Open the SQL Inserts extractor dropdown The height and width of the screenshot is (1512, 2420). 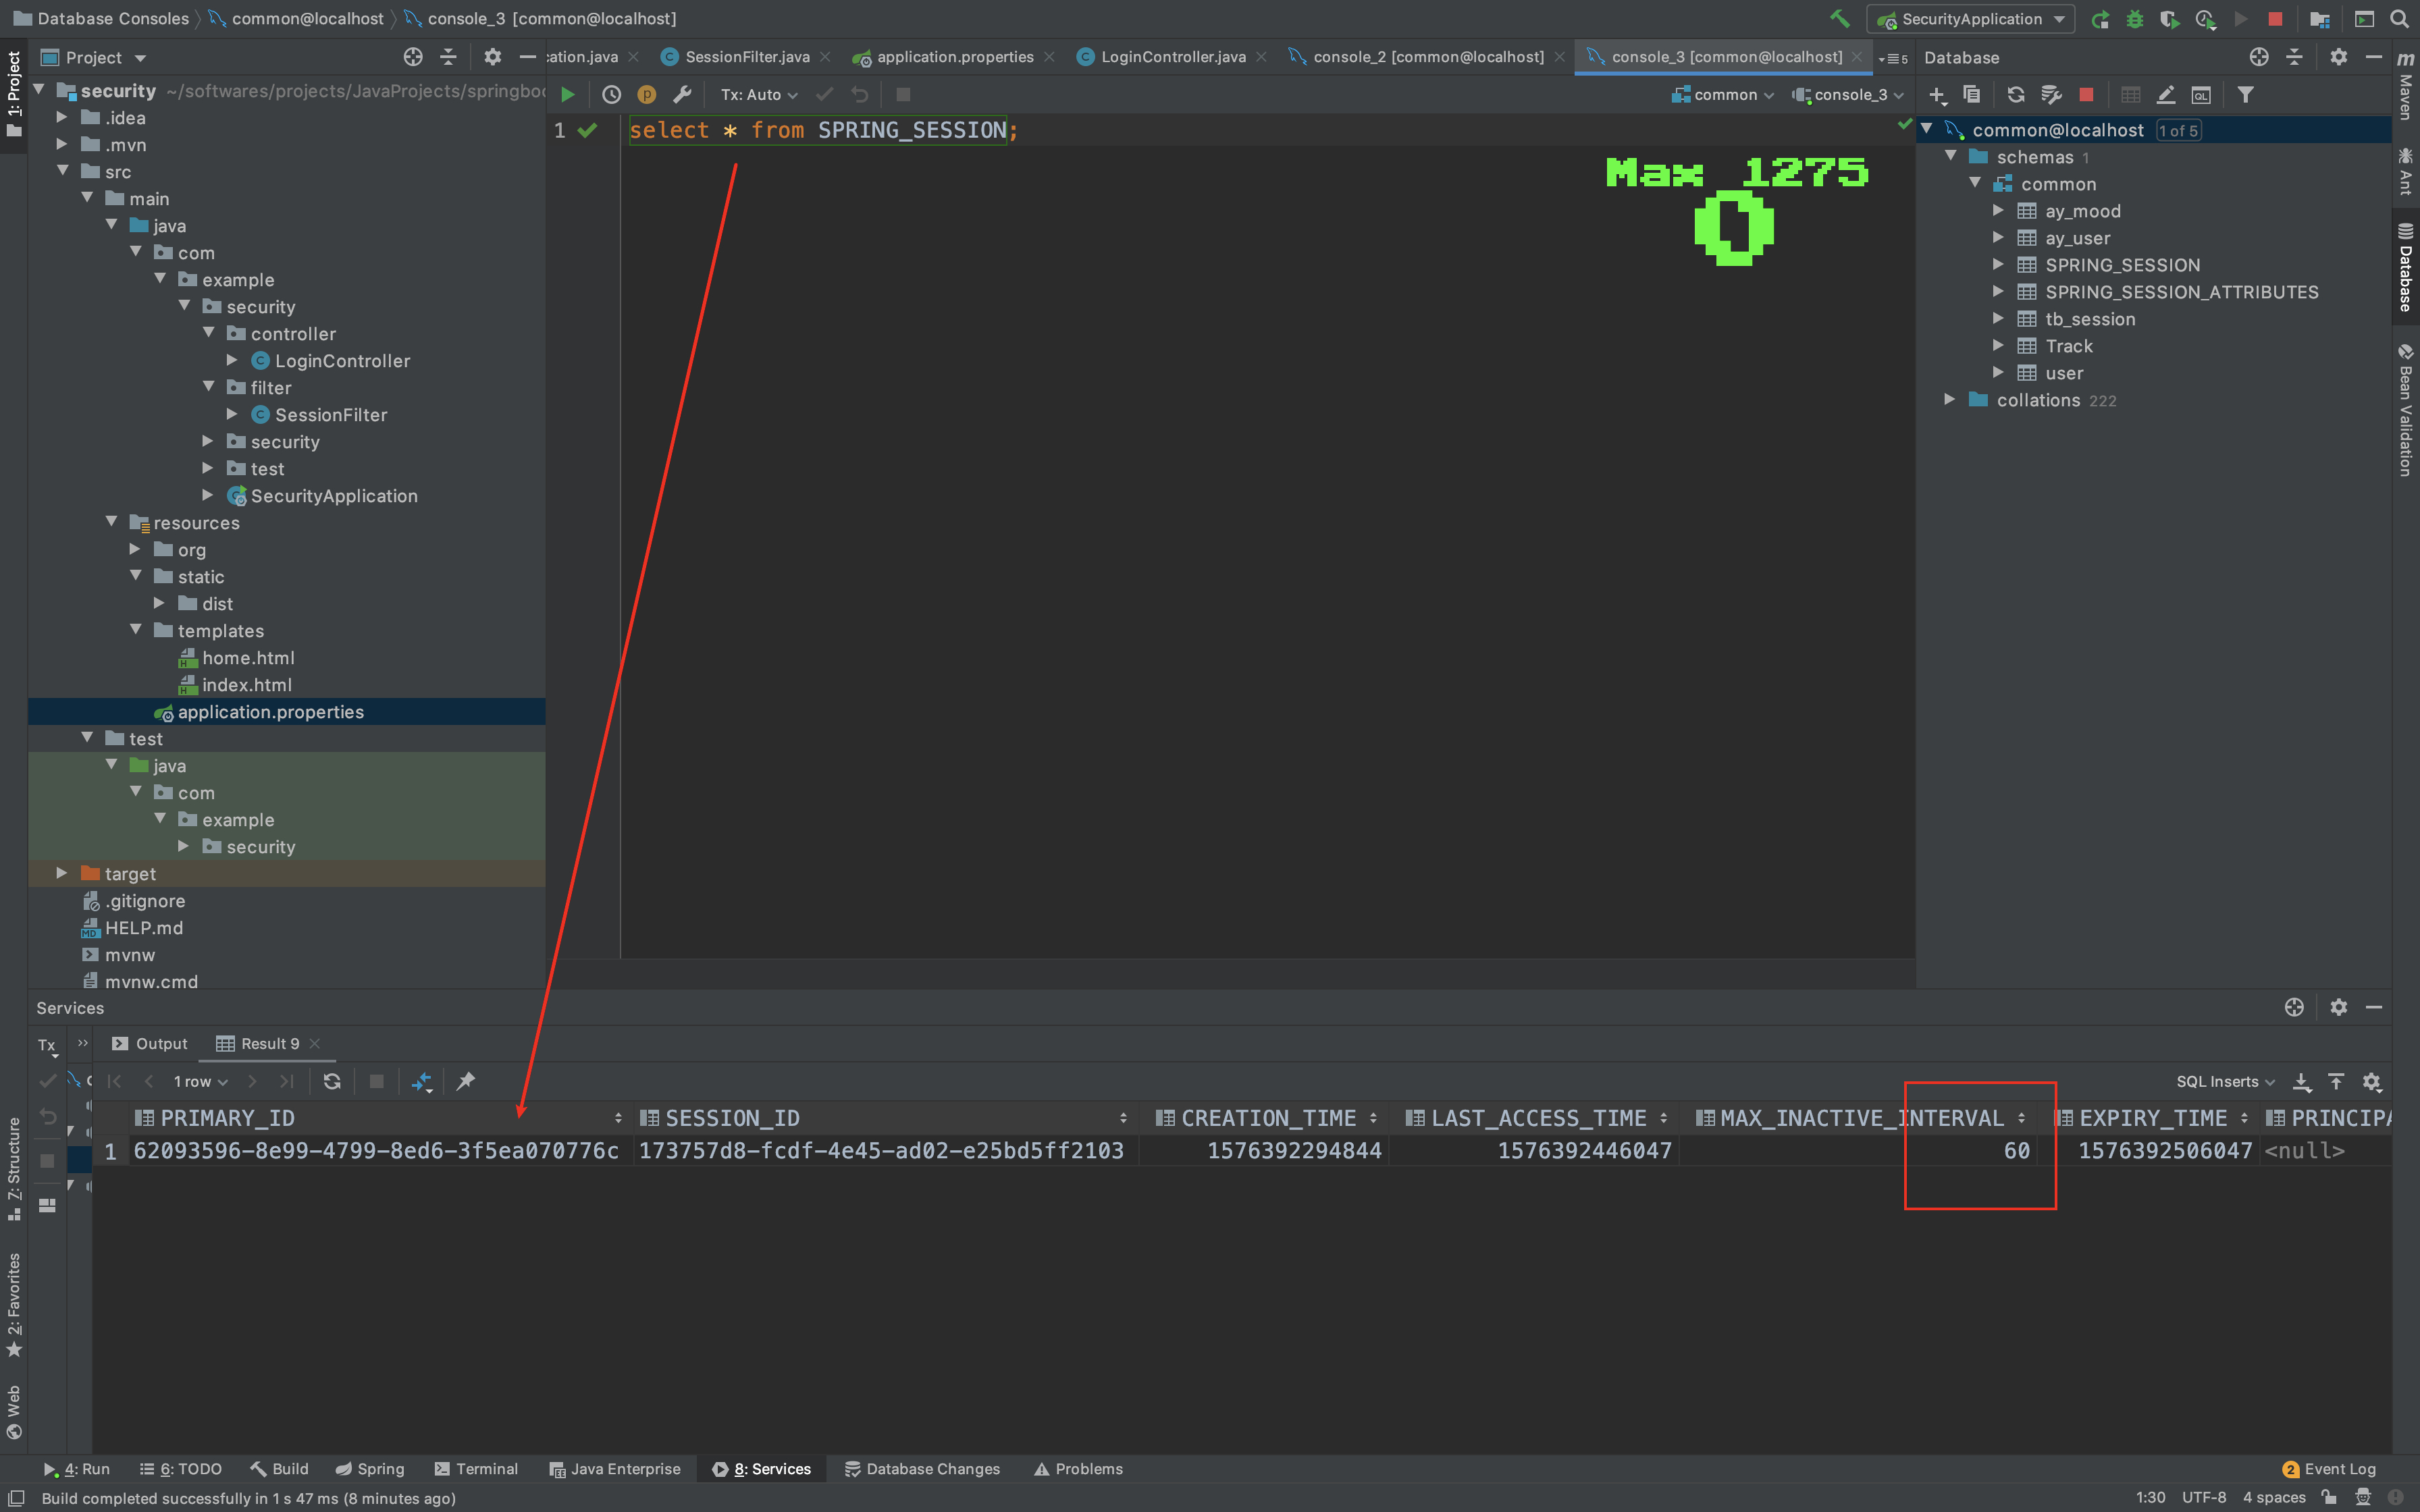(x=2224, y=1082)
